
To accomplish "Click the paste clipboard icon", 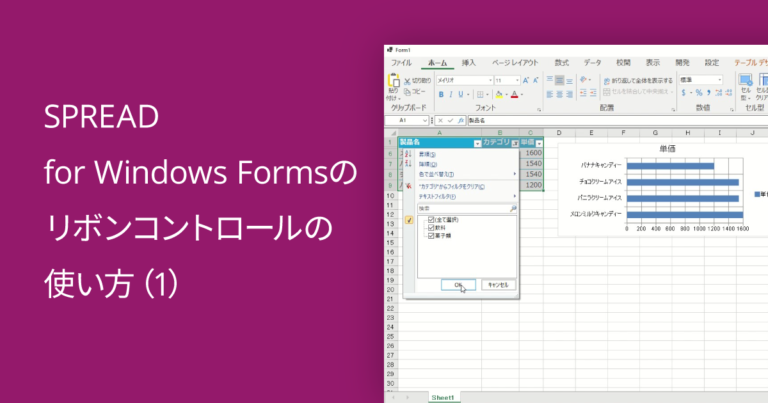I will tap(394, 80).
